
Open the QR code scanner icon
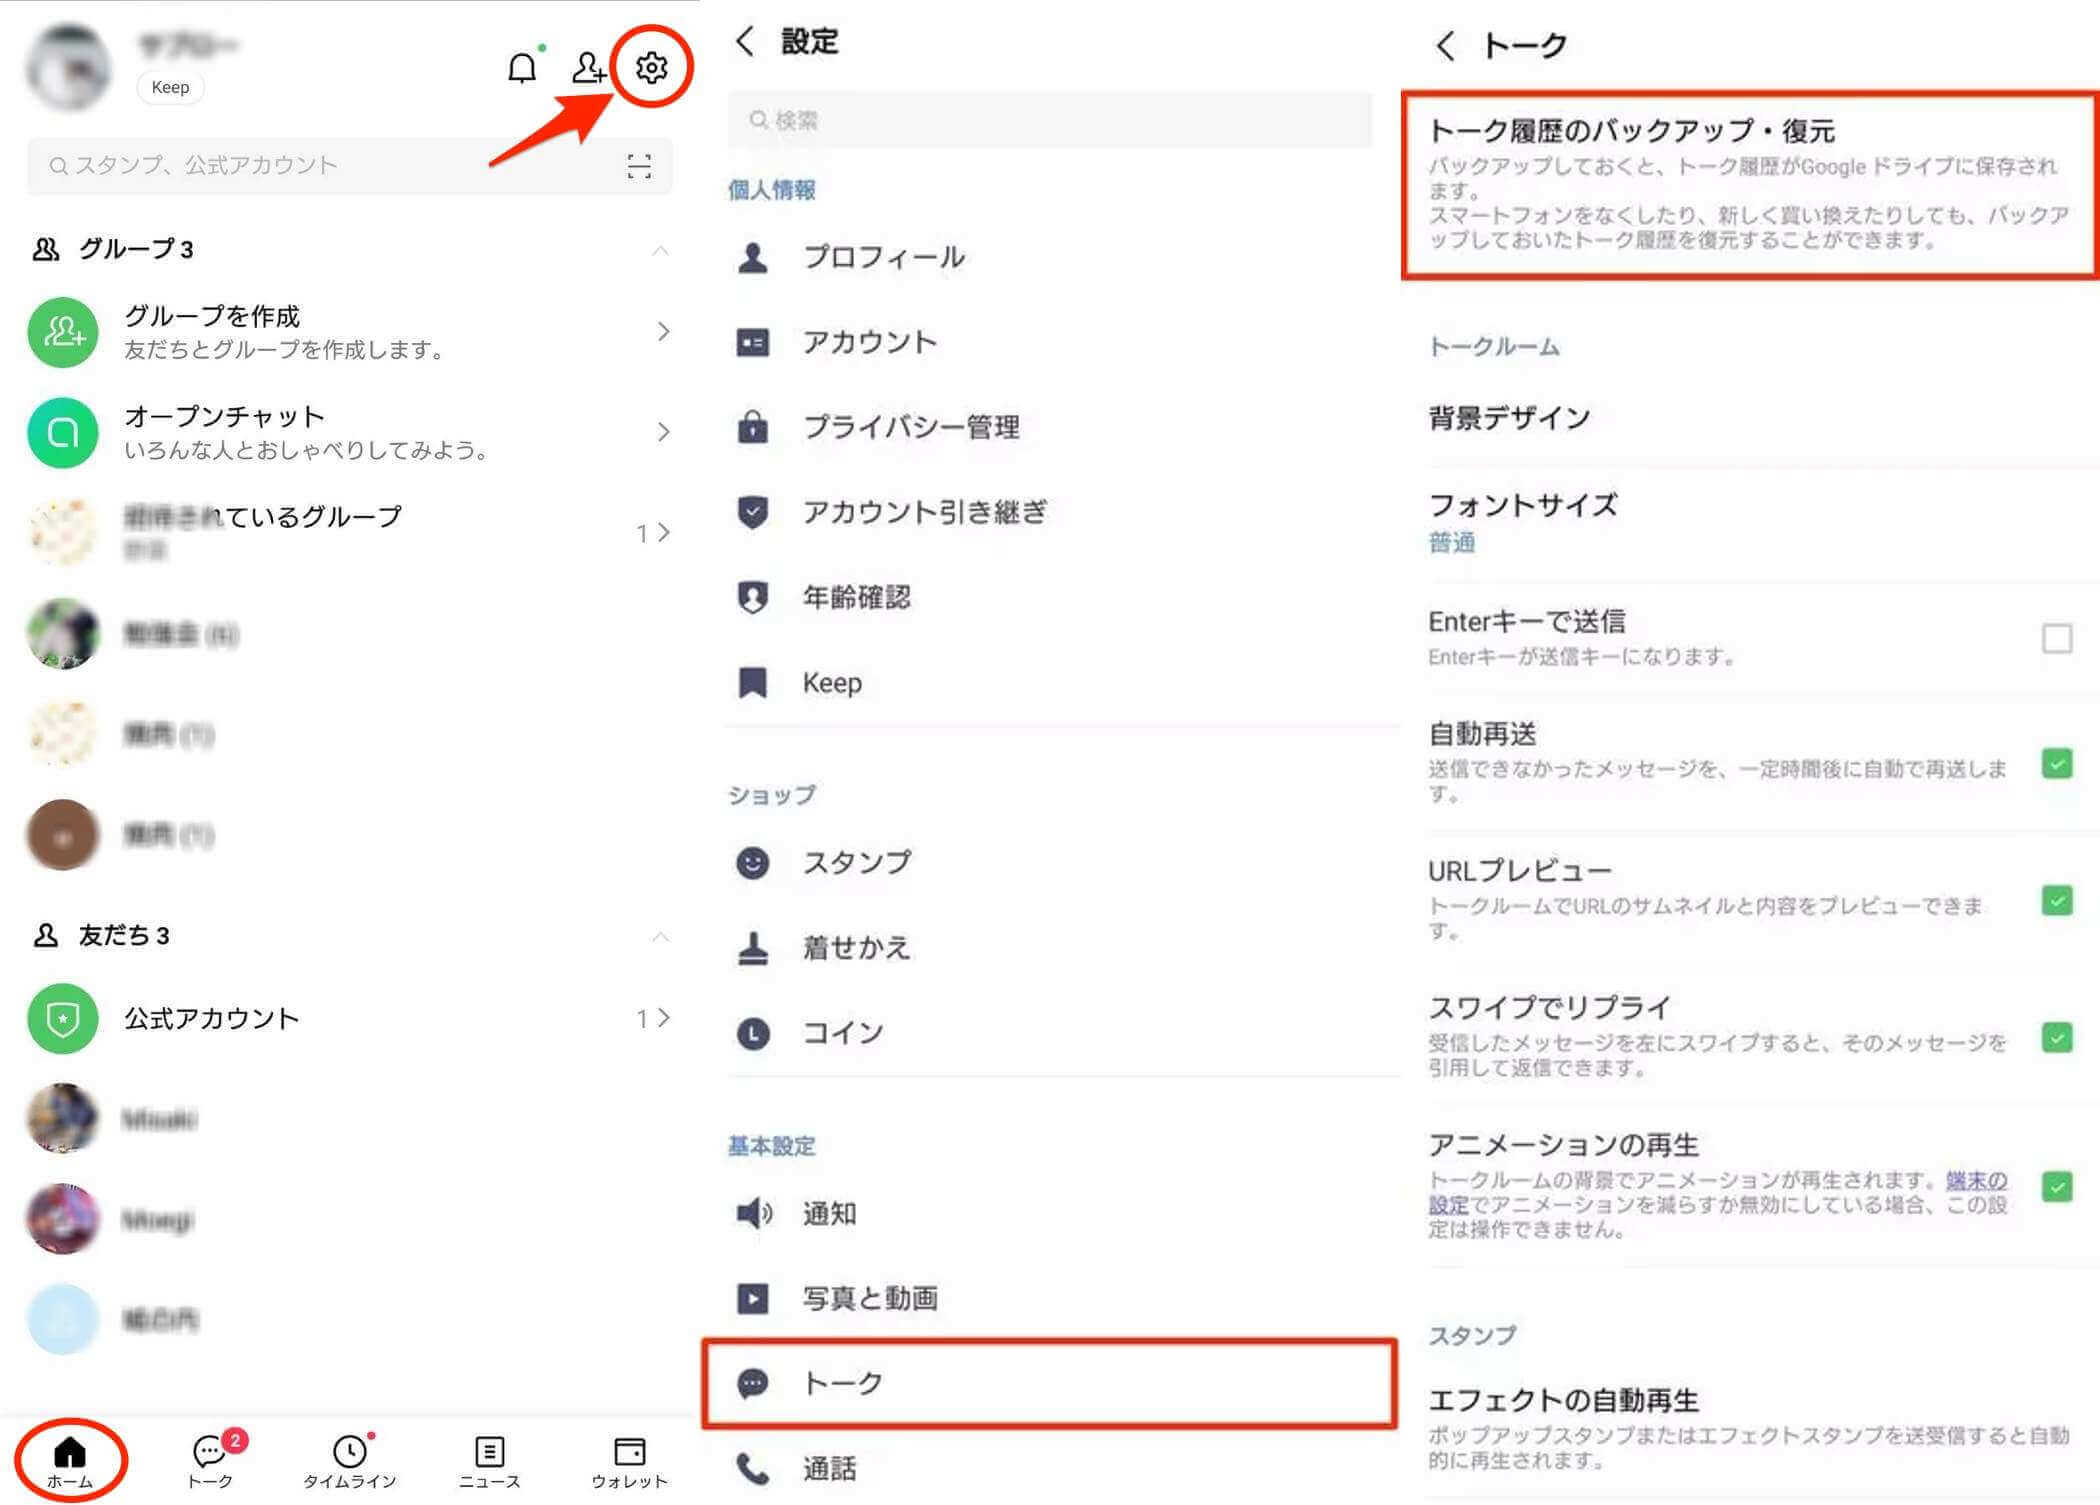[x=641, y=166]
